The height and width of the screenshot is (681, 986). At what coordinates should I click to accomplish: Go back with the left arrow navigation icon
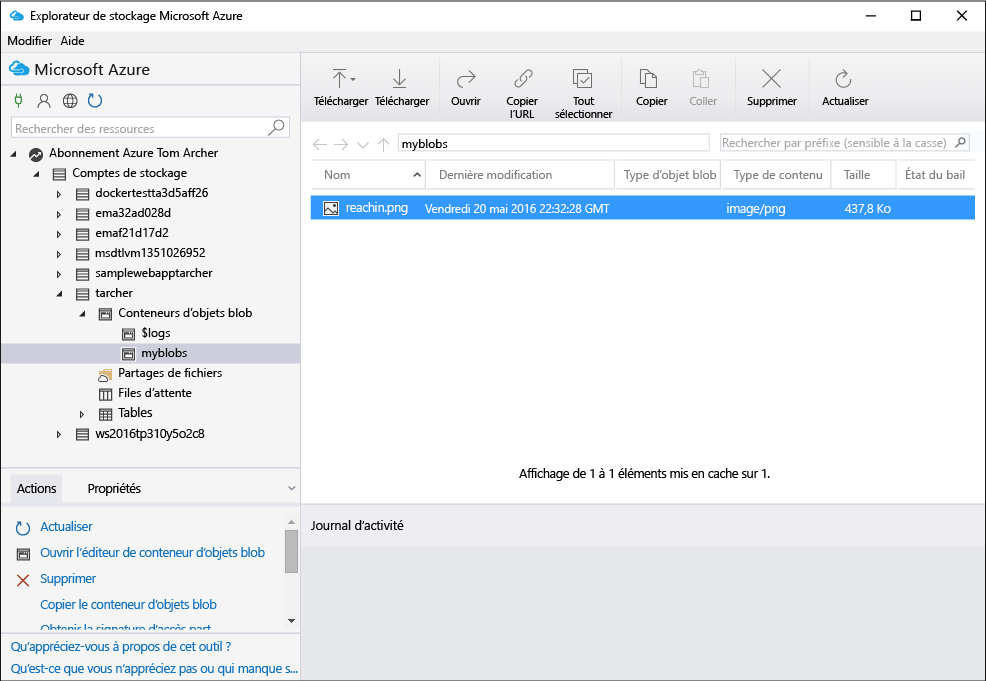[x=320, y=145]
